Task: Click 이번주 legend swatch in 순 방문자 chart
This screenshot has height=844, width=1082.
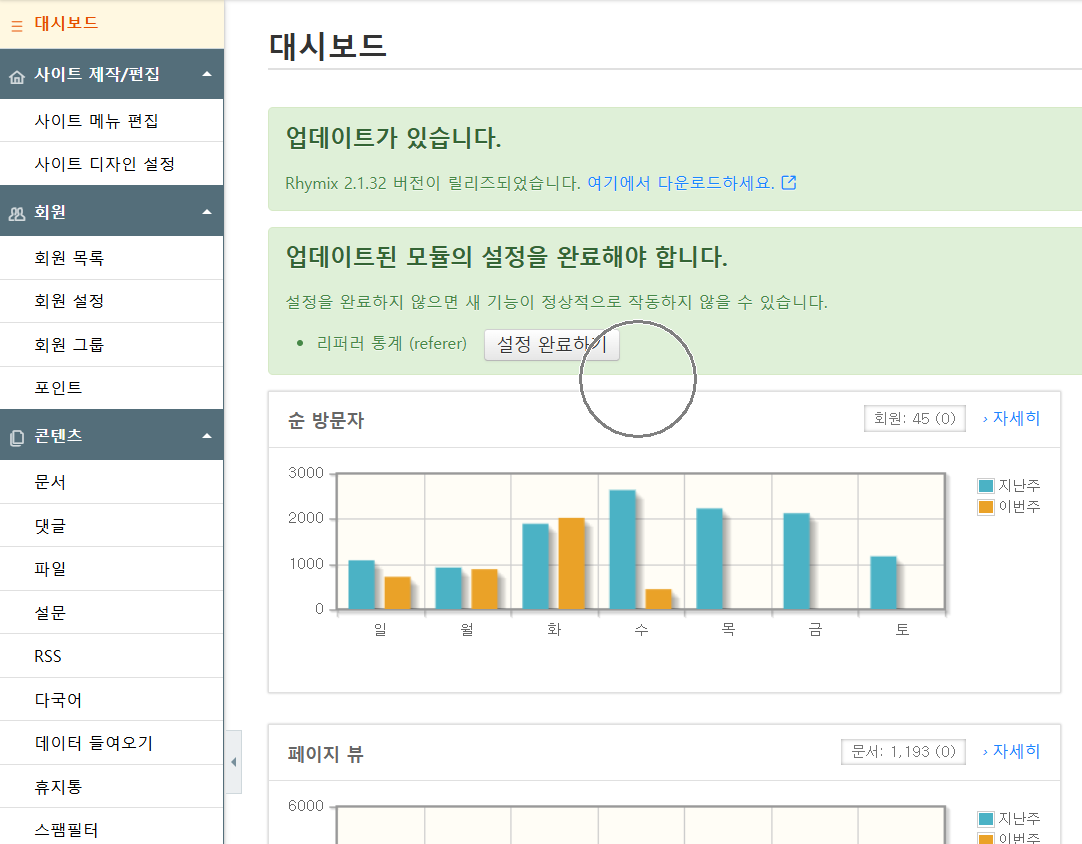Action: (x=985, y=507)
